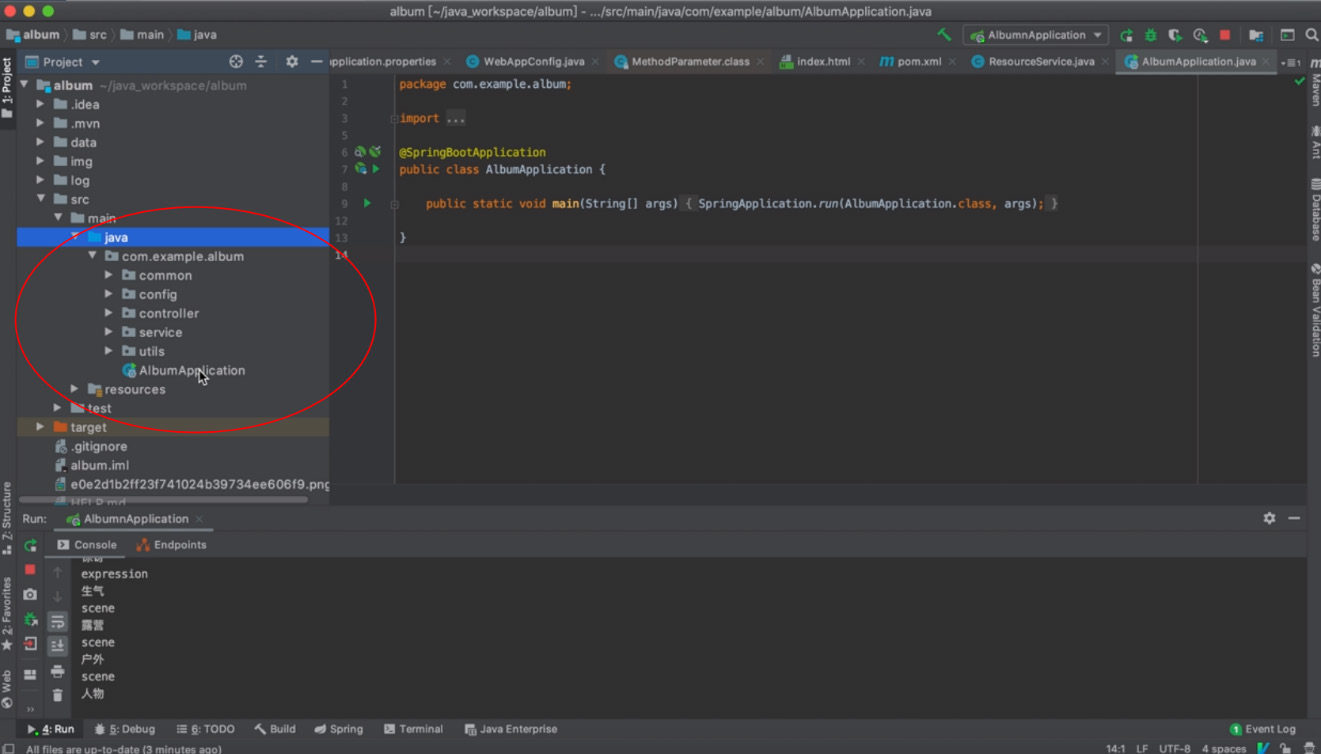Click the Run with Coverage icon
1321x754 pixels.
pyautogui.click(x=1175, y=35)
